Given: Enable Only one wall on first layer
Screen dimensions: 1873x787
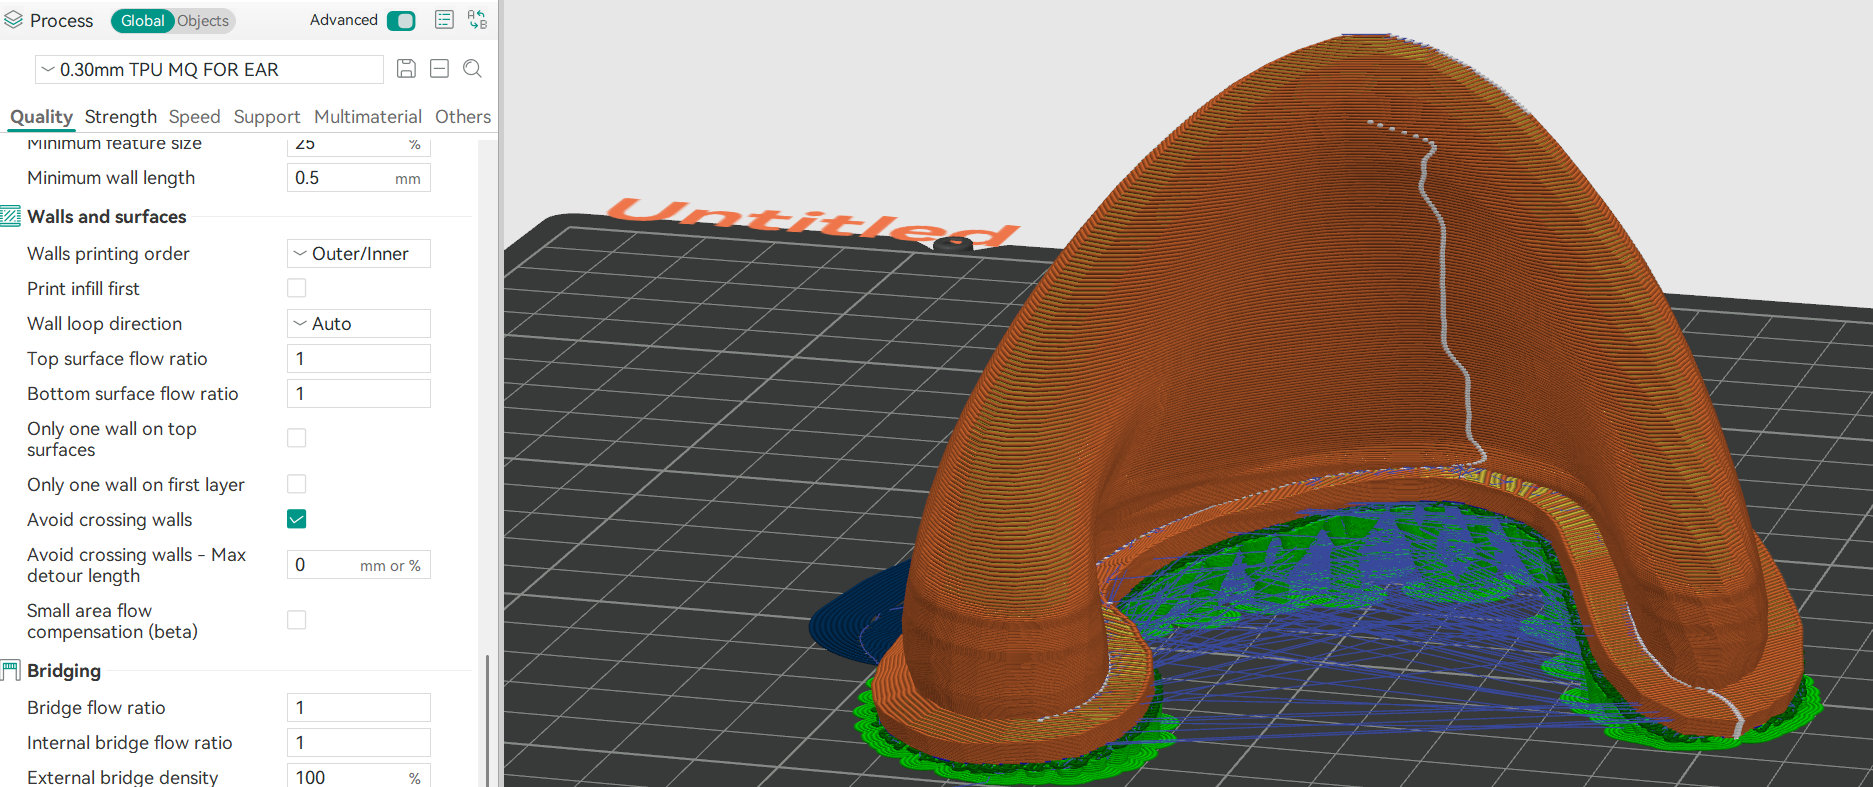Looking at the screenshot, I should tap(297, 484).
